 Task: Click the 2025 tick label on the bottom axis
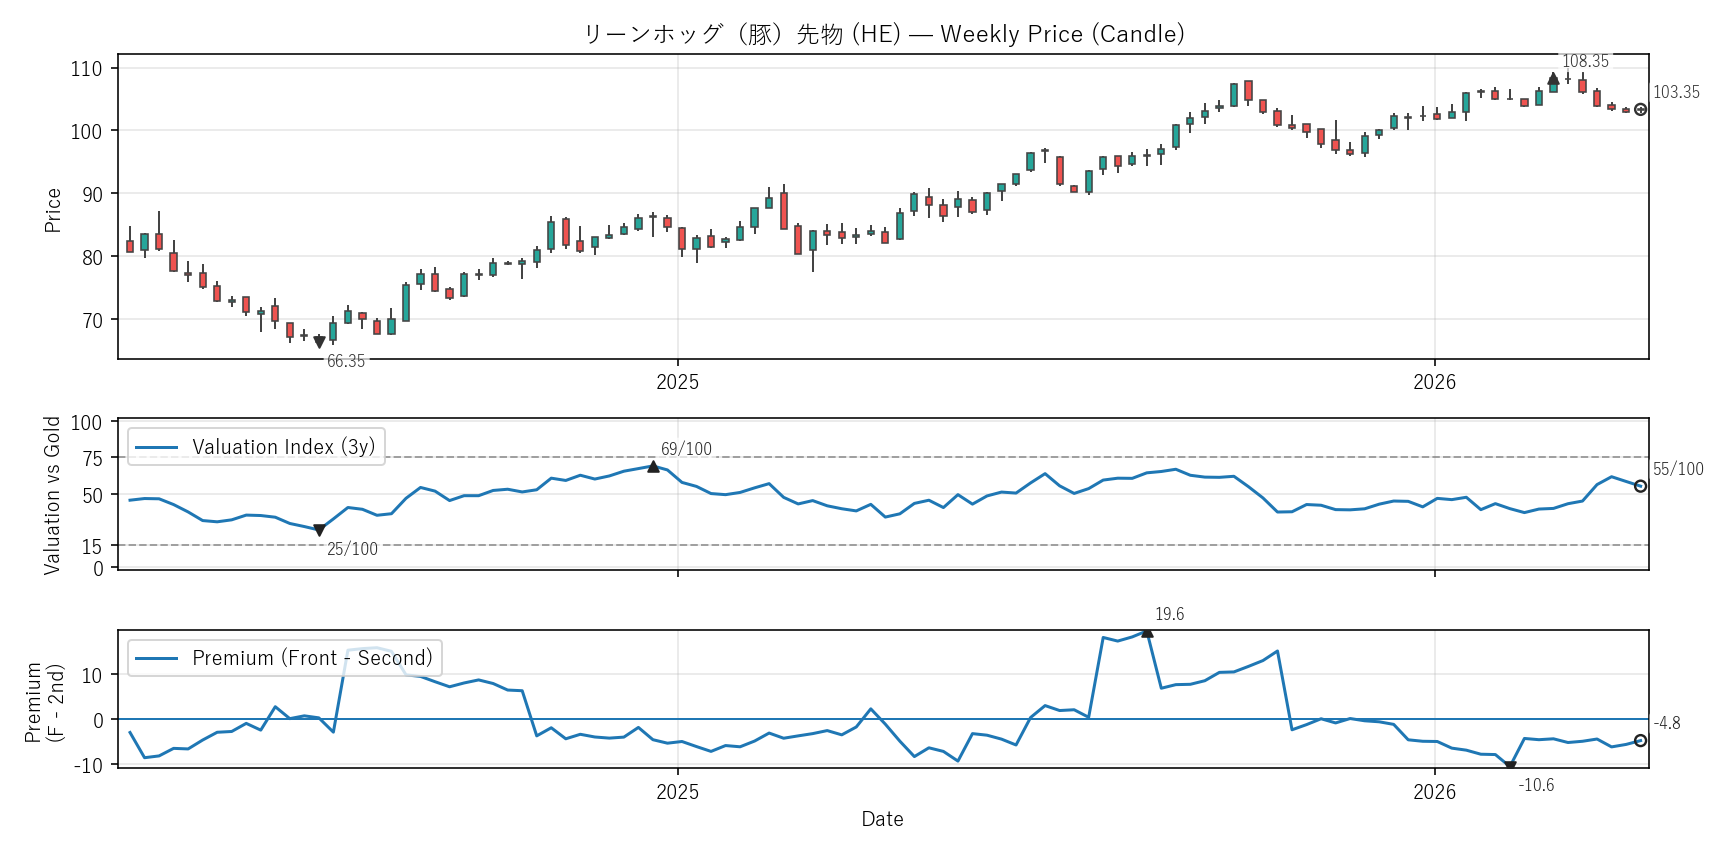pyautogui.click(x=677, y=792)
